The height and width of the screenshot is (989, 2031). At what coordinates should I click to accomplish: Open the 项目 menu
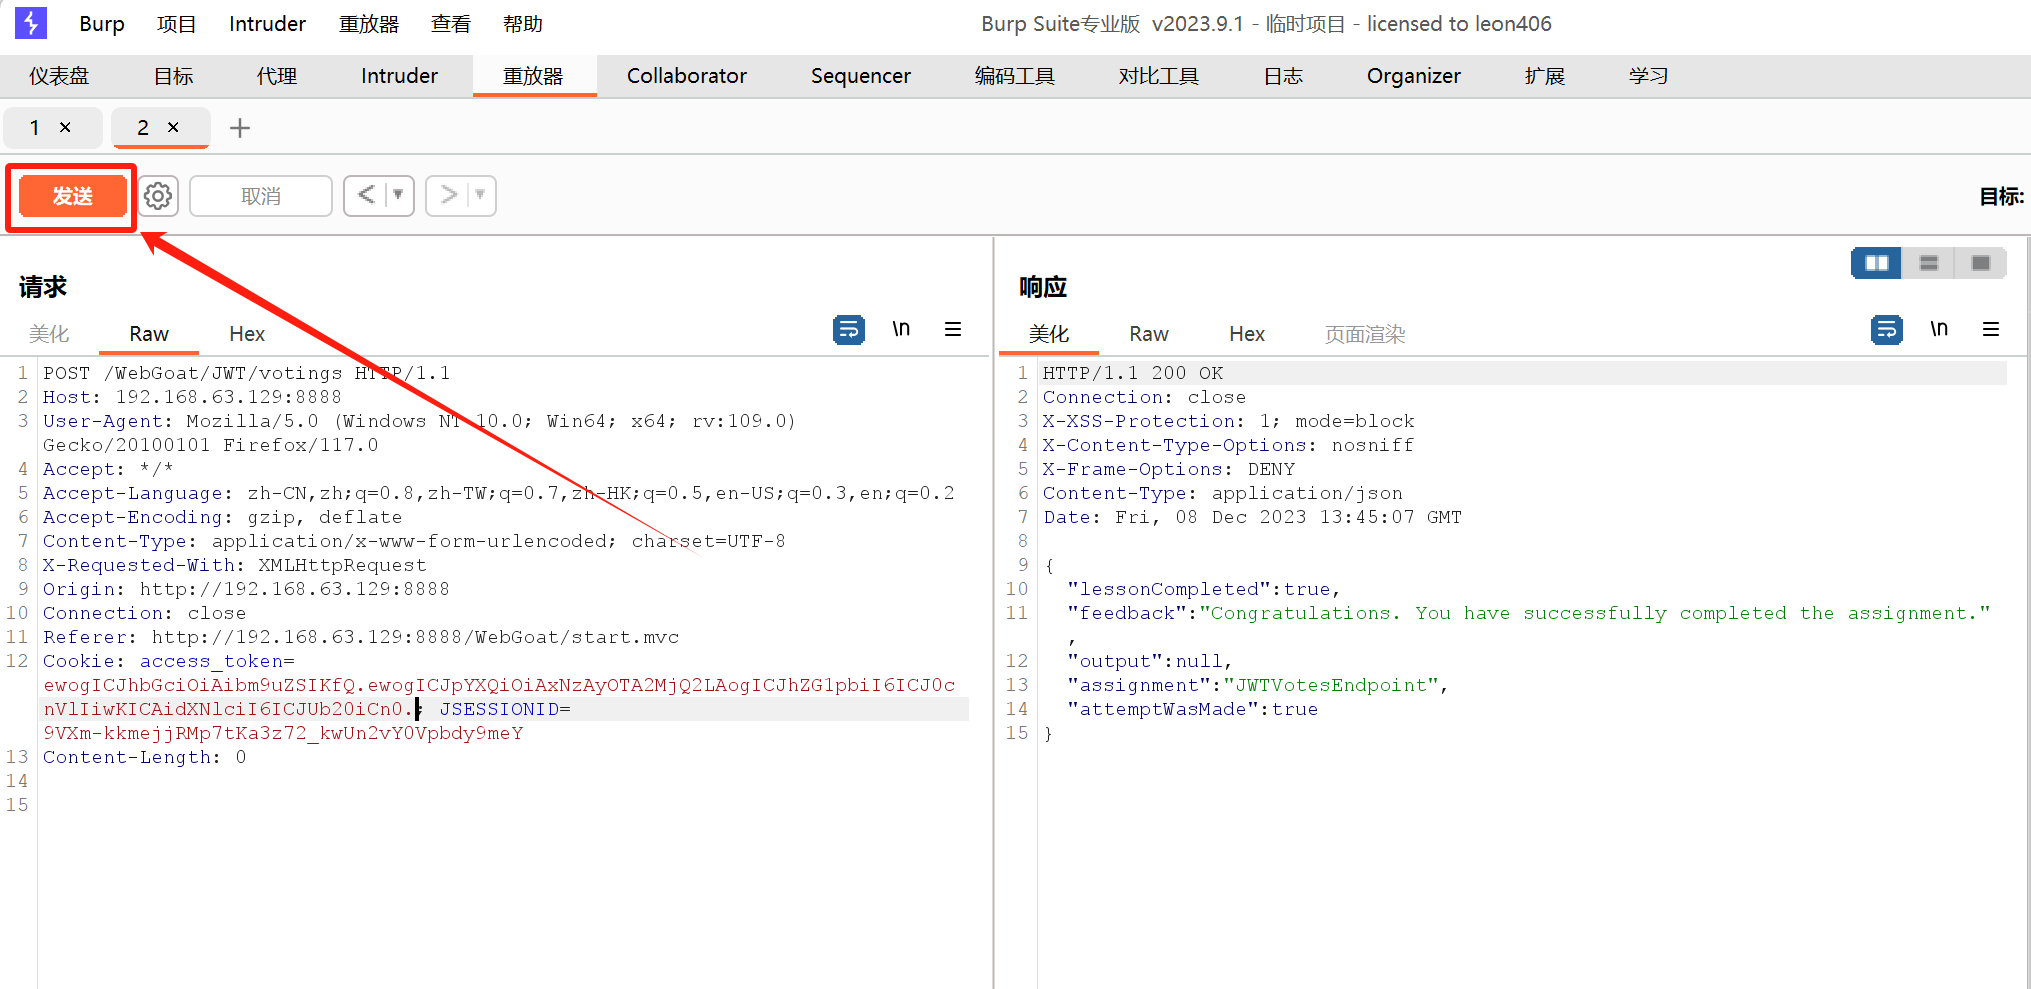177,24
